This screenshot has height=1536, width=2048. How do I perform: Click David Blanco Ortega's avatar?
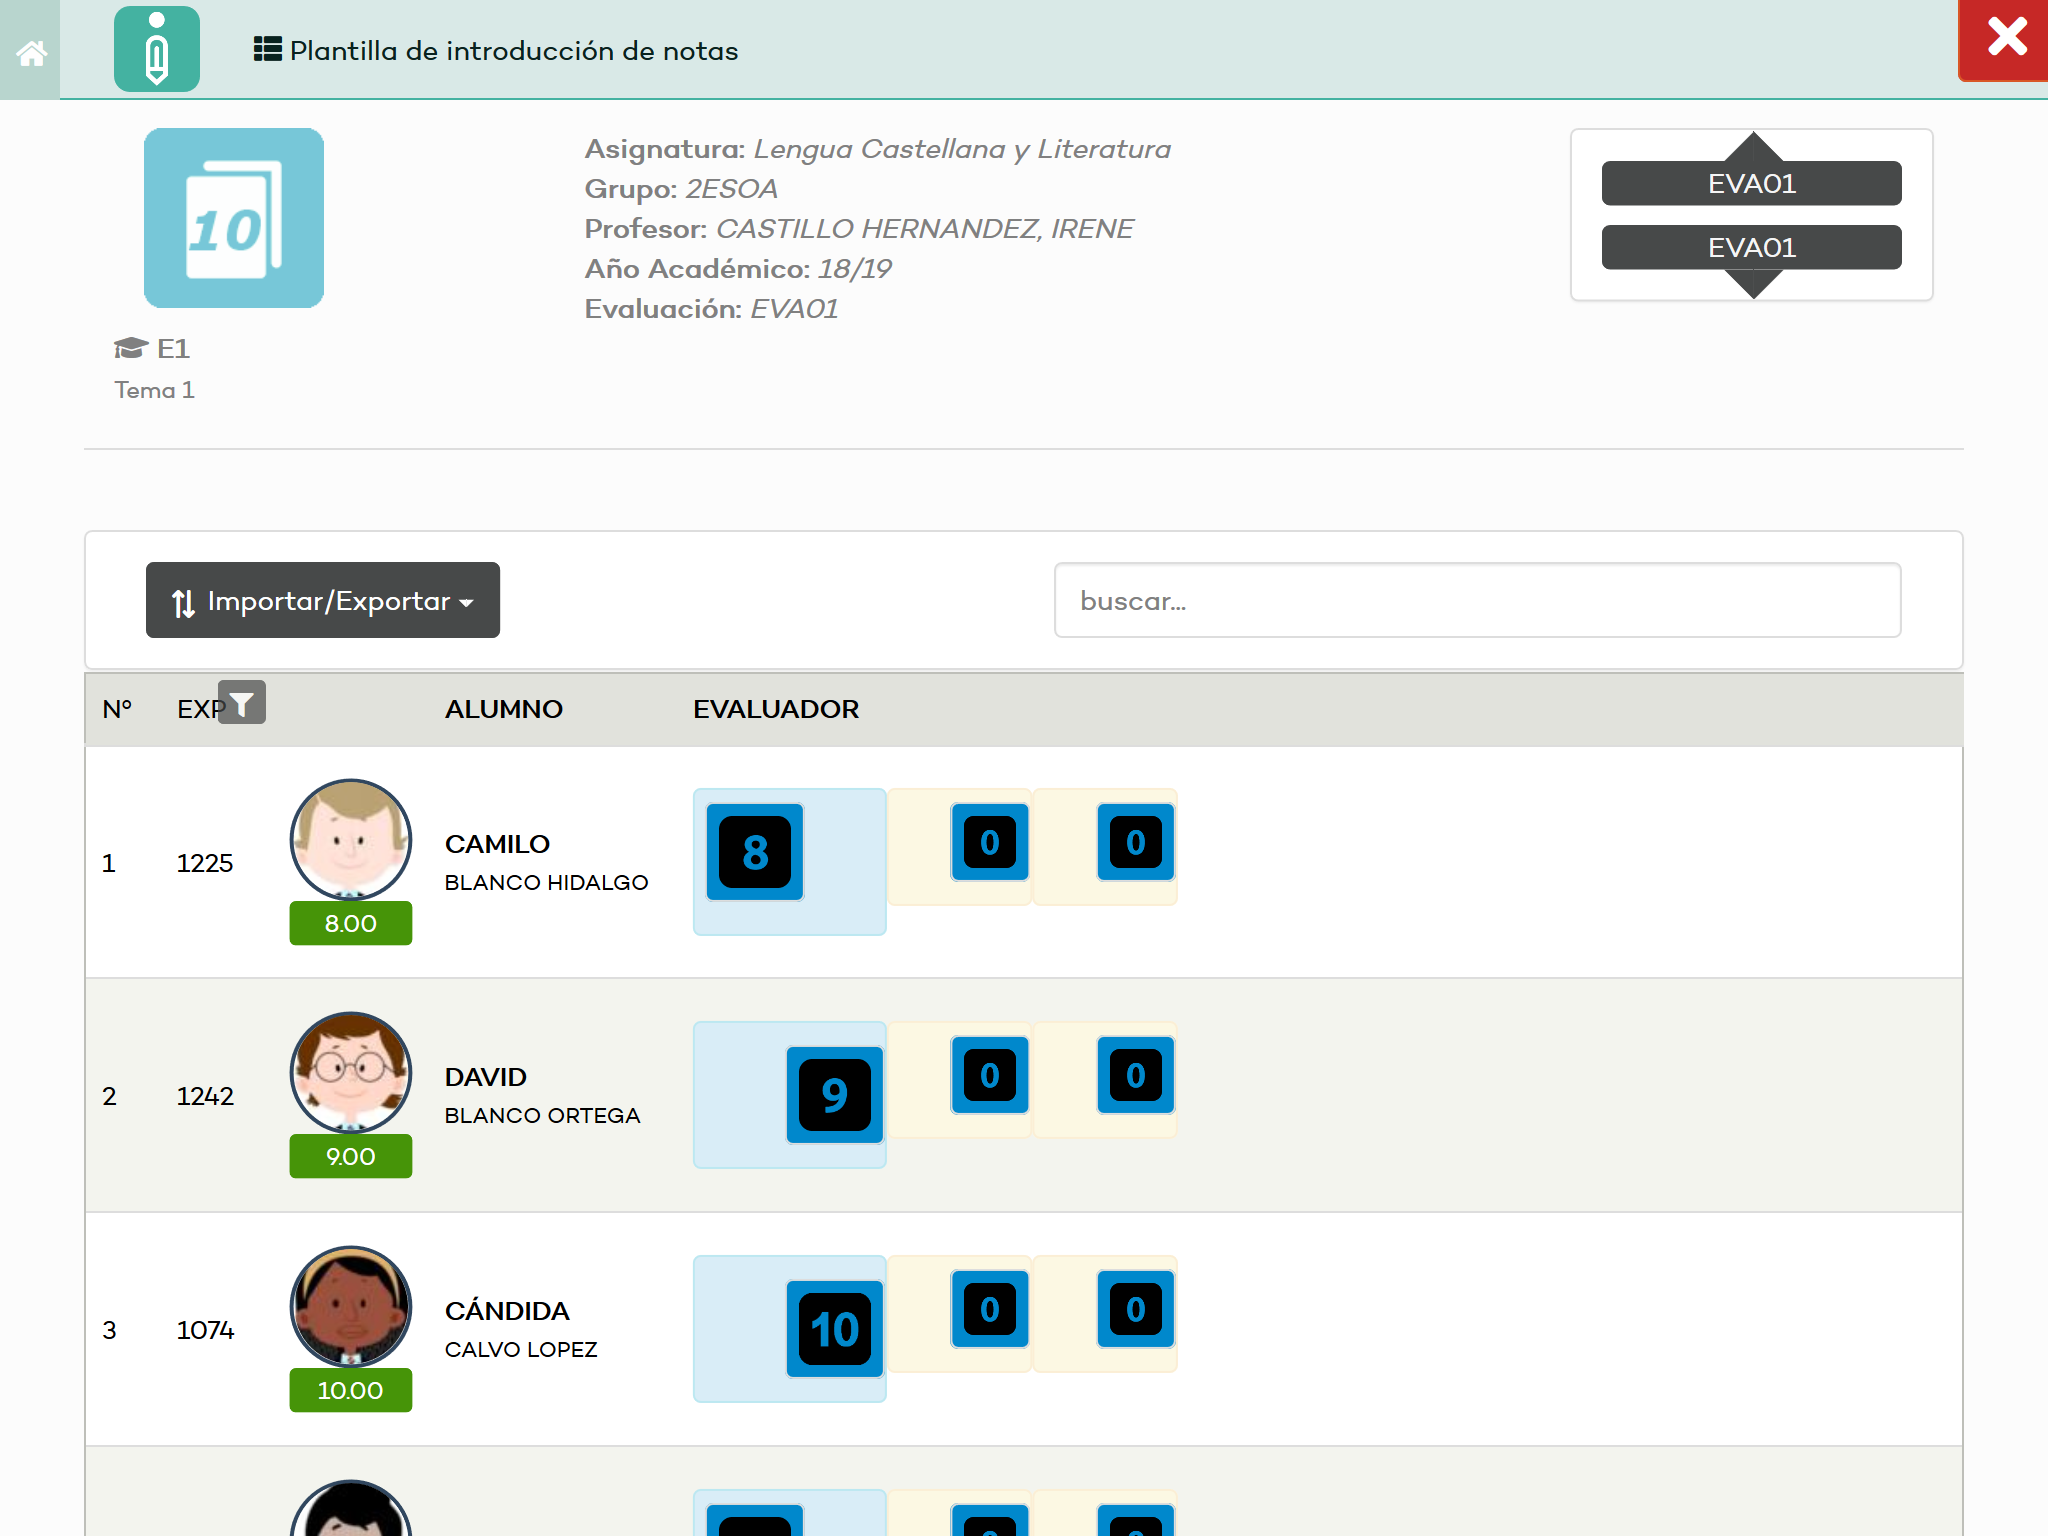tap(350, 1072)
